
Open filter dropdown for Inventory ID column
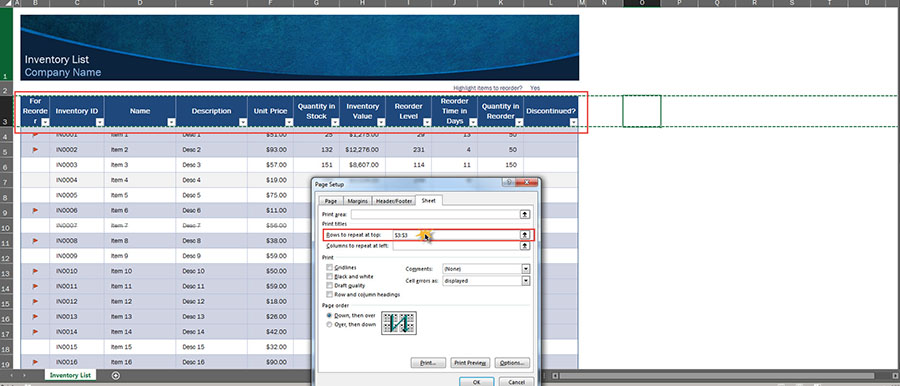[x=100, y=122]
